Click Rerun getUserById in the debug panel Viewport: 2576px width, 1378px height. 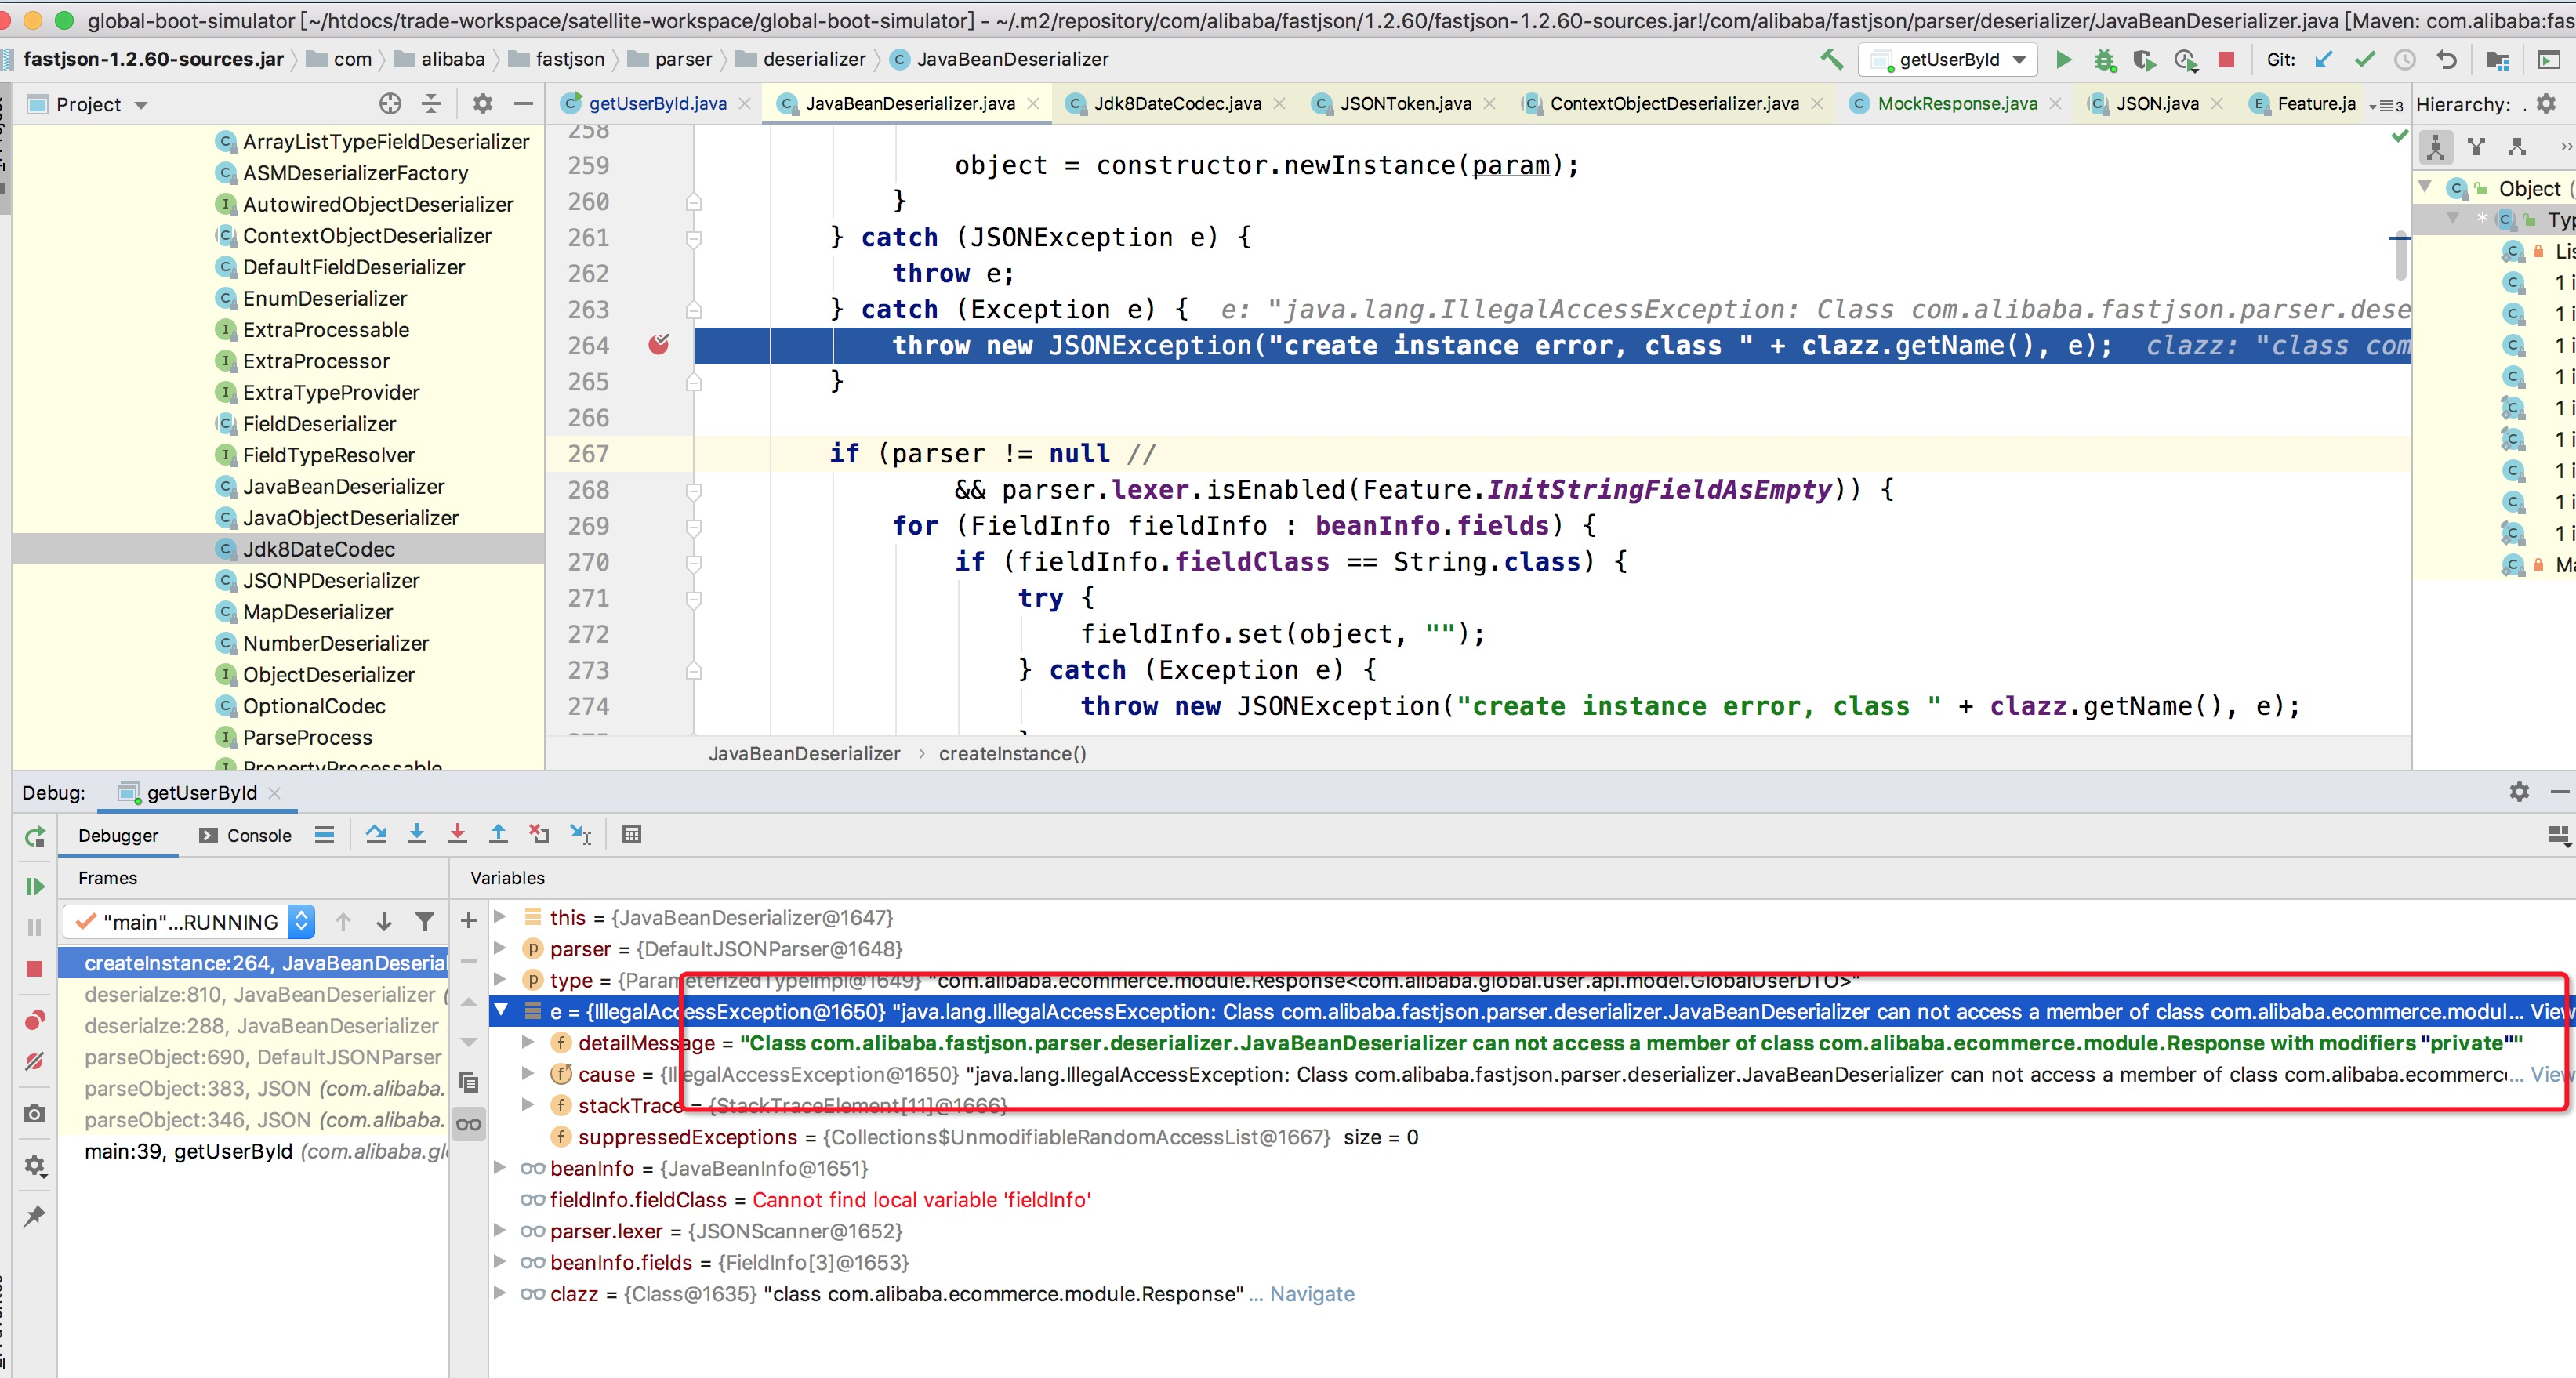(35, 836)
